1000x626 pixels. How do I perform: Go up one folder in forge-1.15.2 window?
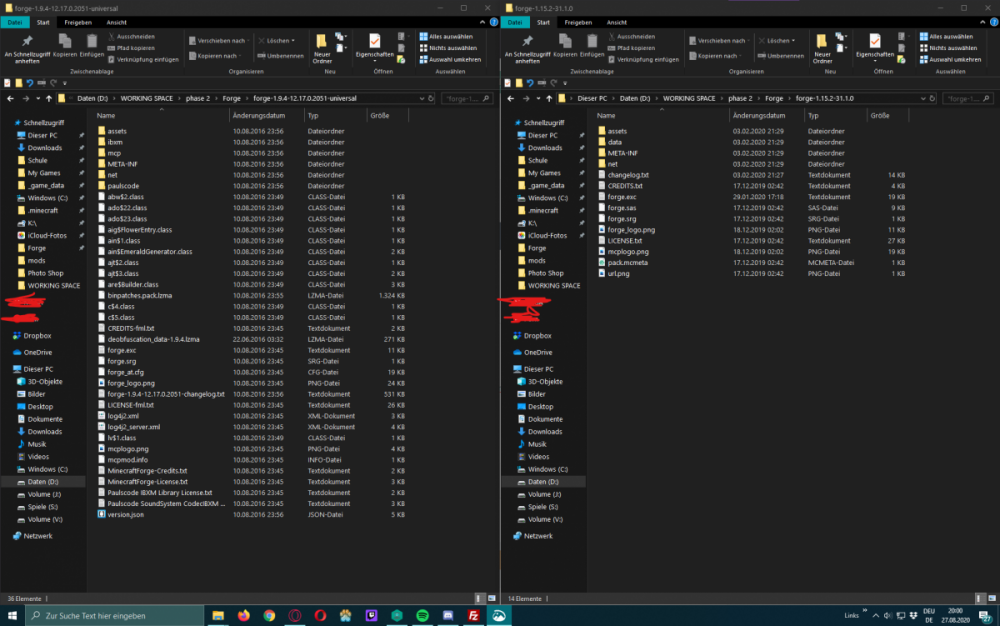548,99
